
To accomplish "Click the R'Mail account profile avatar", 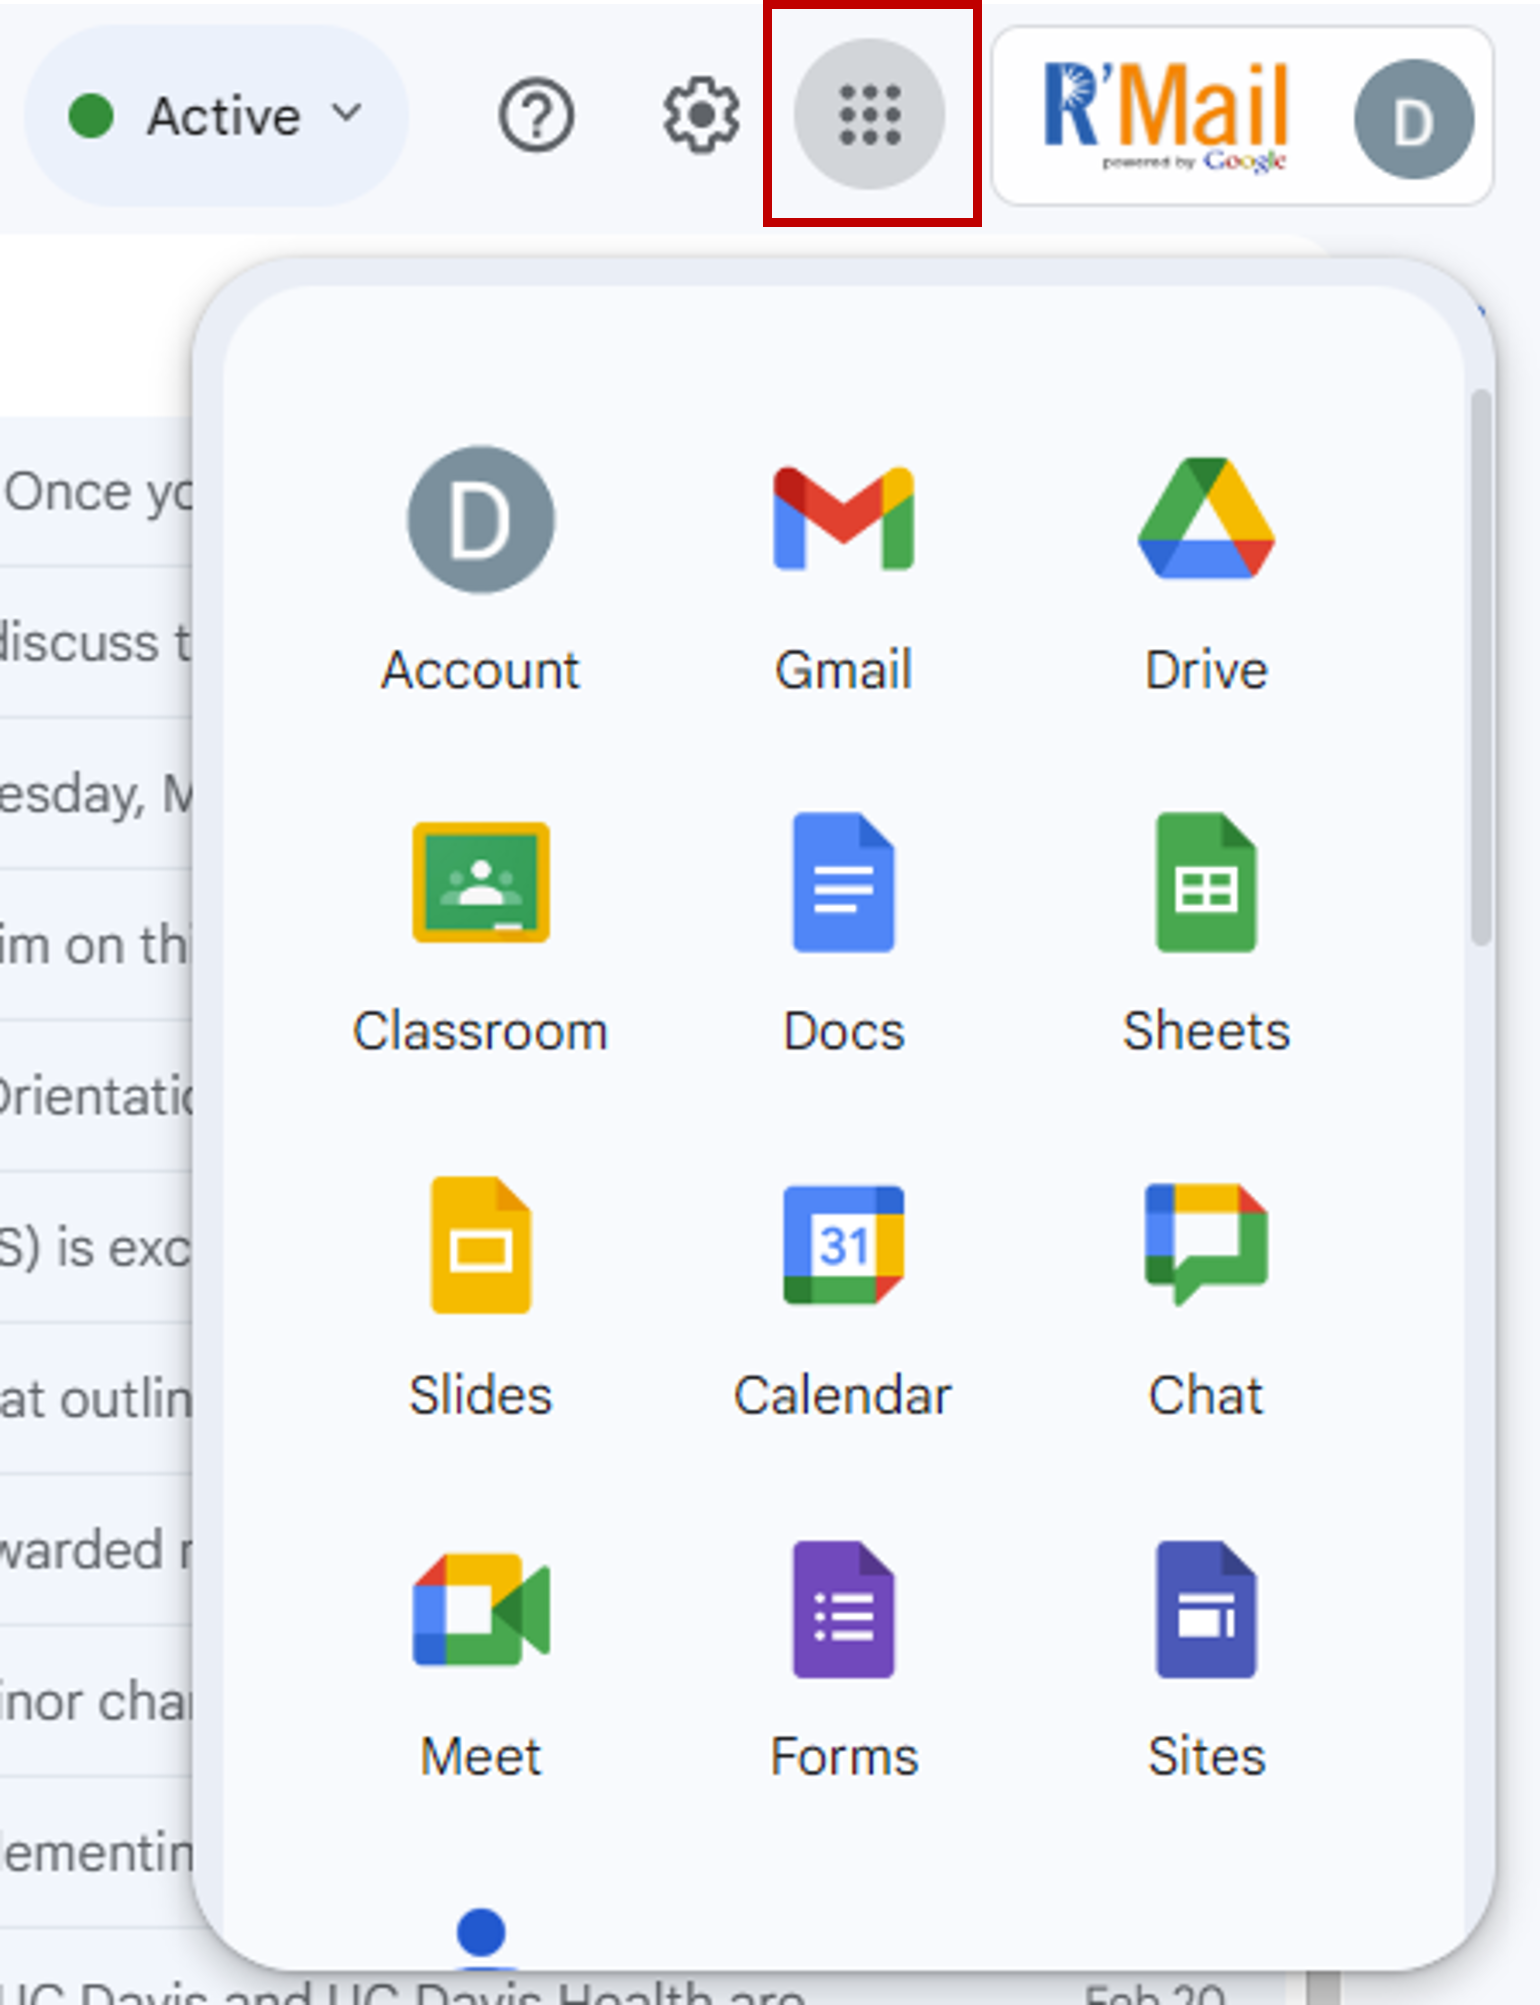I will [1412, 119].
